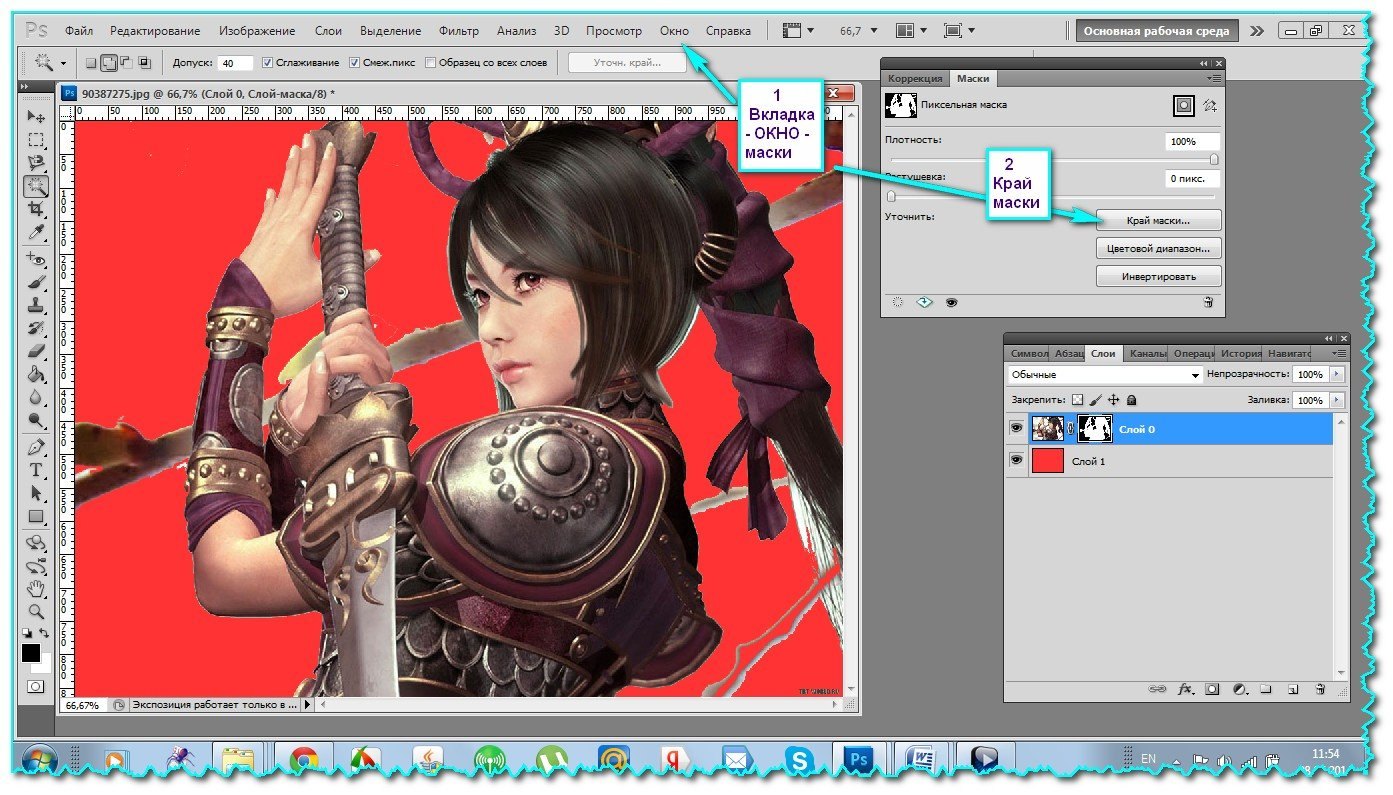Add a pixel mask in Masks panel
The image size is (1393, 795).
click(1183, 105)
